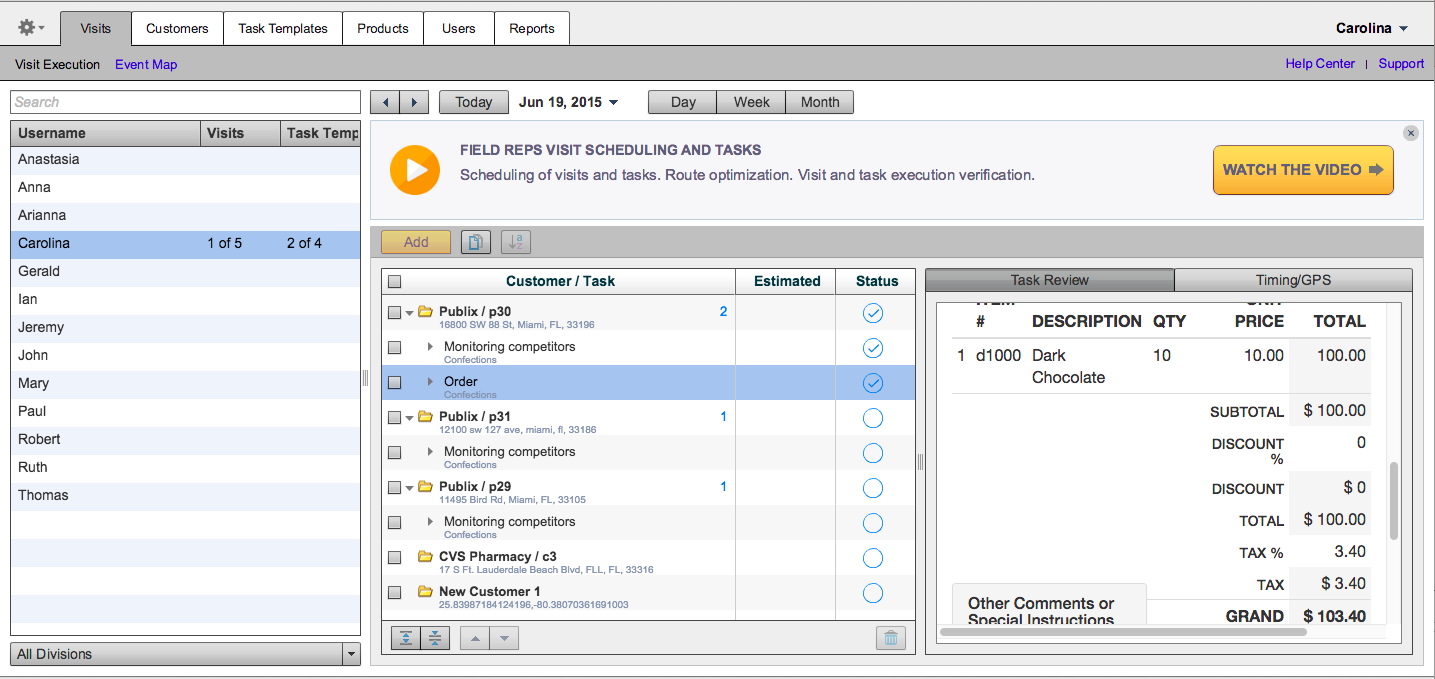Open the Support link
Viewport: 1435px width, 679px height.
point(1401,64)
